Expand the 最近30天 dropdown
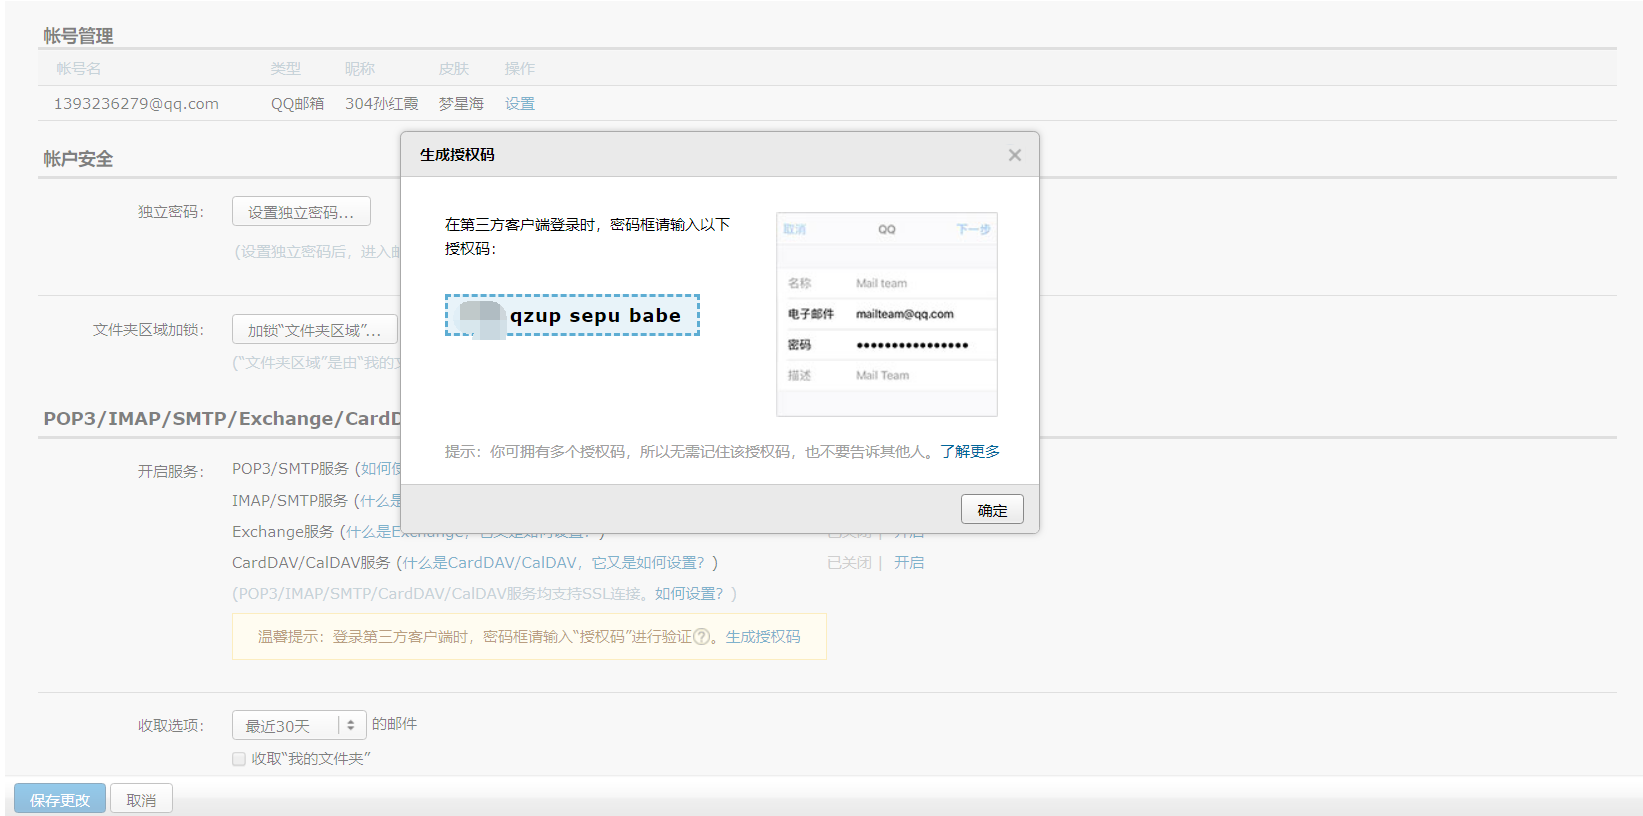The image size is (1643, 816). click(x=287, y=726)
